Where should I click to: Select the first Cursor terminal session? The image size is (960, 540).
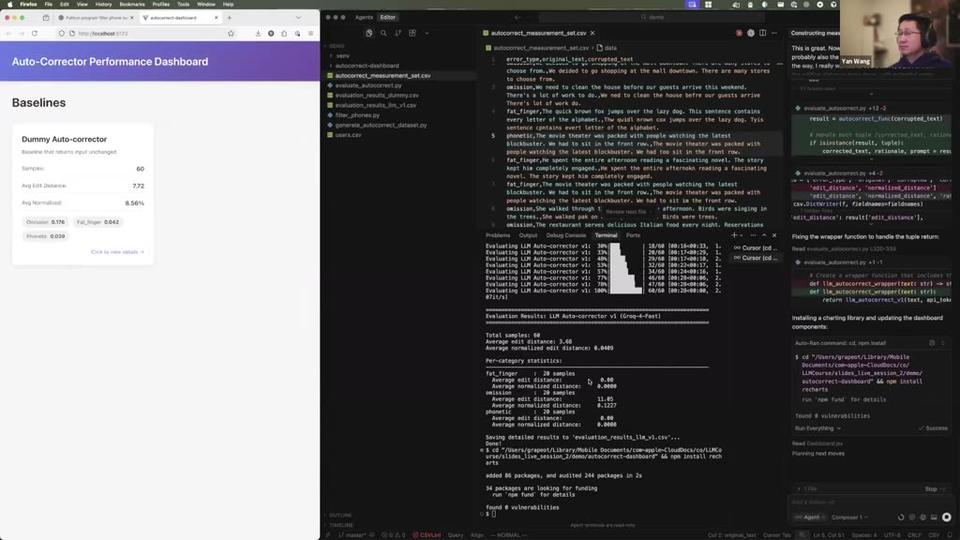[x=756, y=248]
